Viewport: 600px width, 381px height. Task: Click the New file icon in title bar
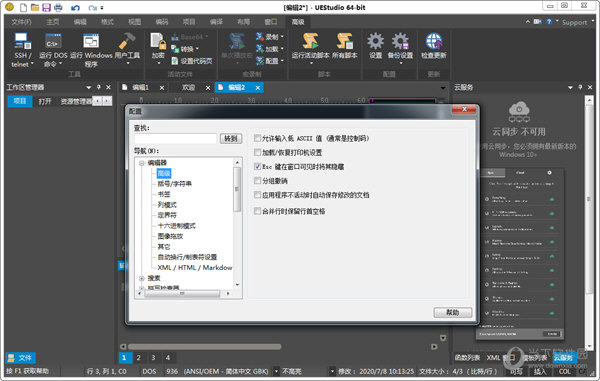point(24,7)
